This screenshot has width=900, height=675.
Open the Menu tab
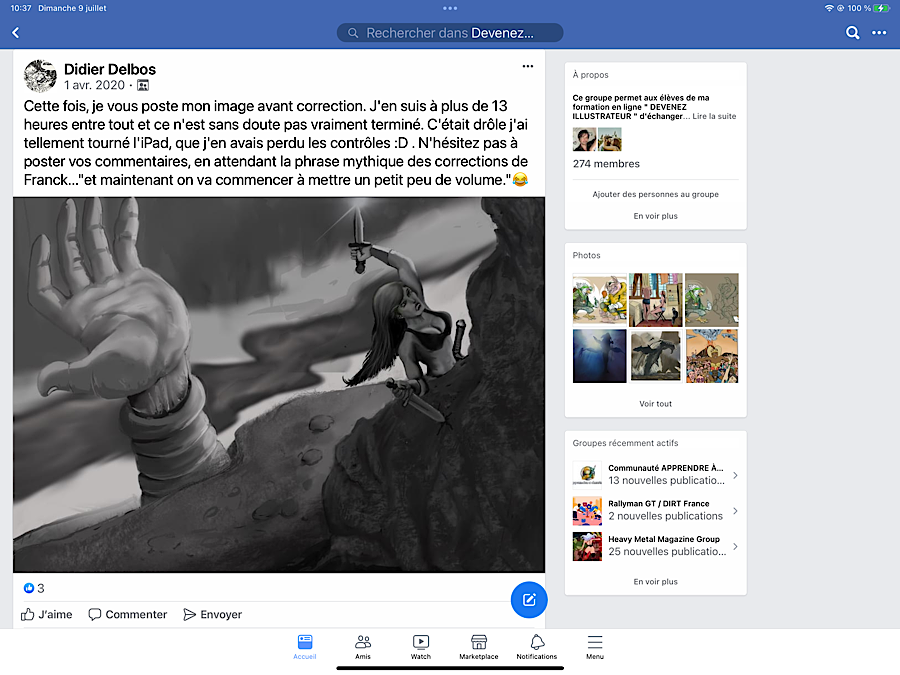[x=595, y=647]
